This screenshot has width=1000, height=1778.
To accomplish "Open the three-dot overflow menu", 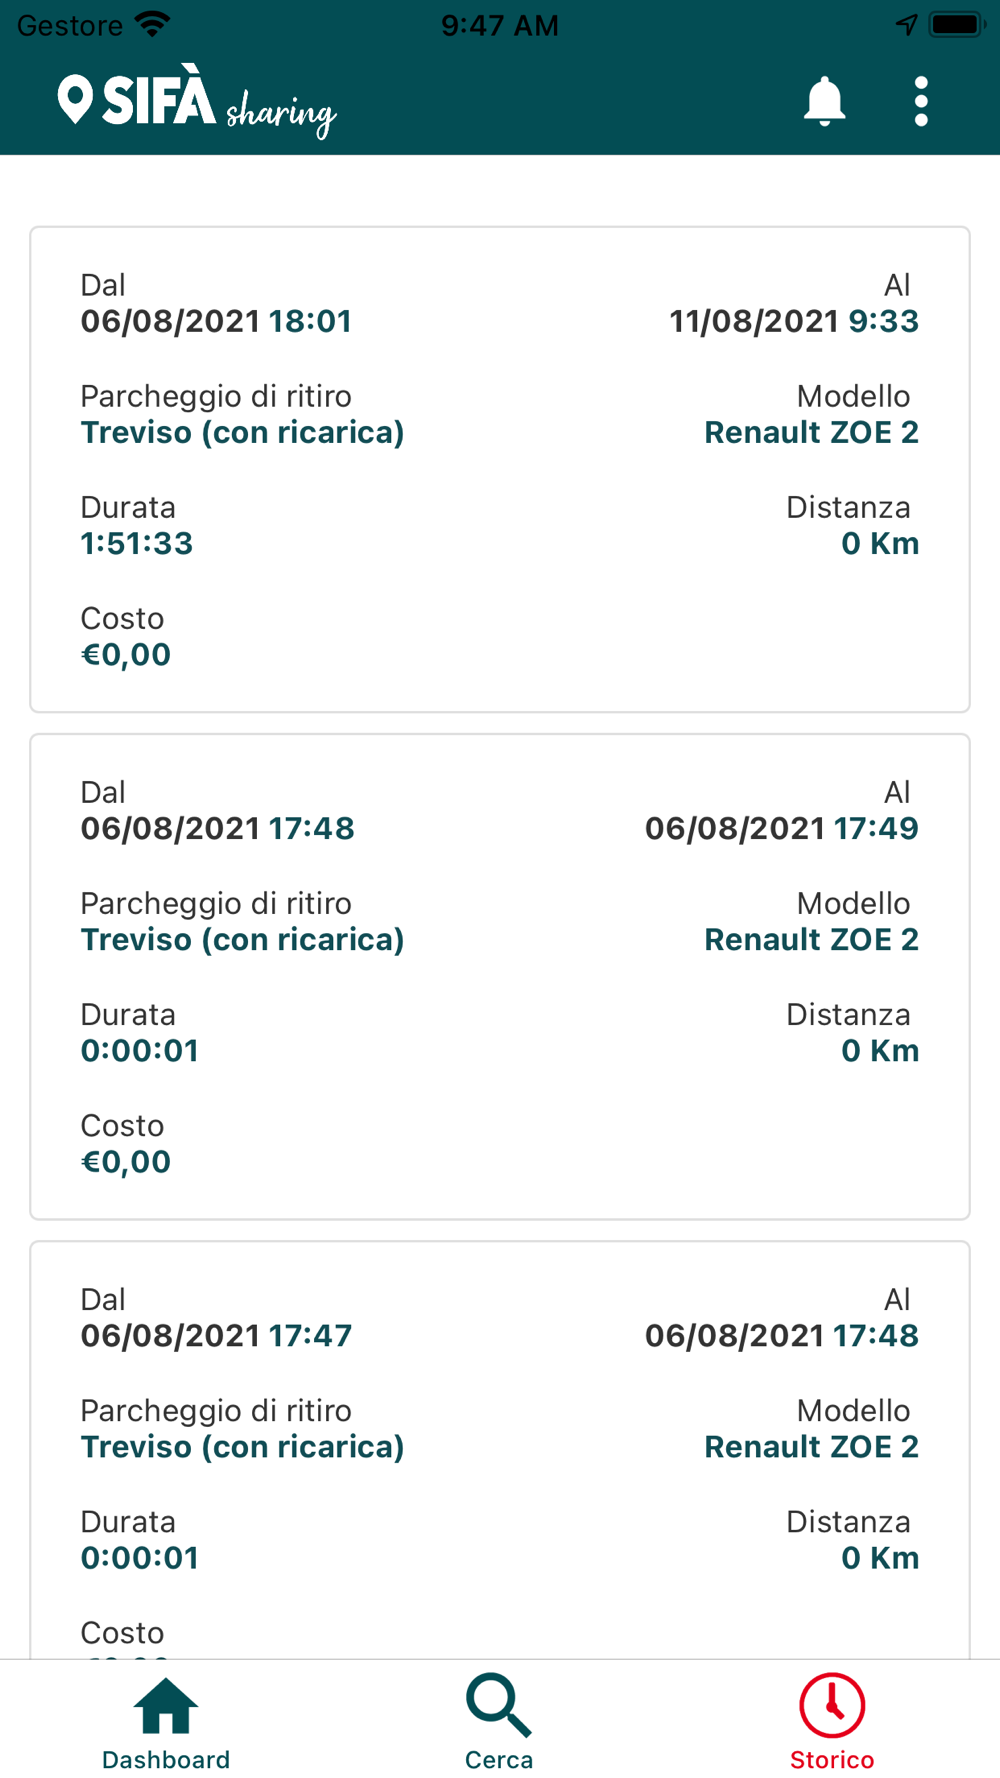I will 921,101.
